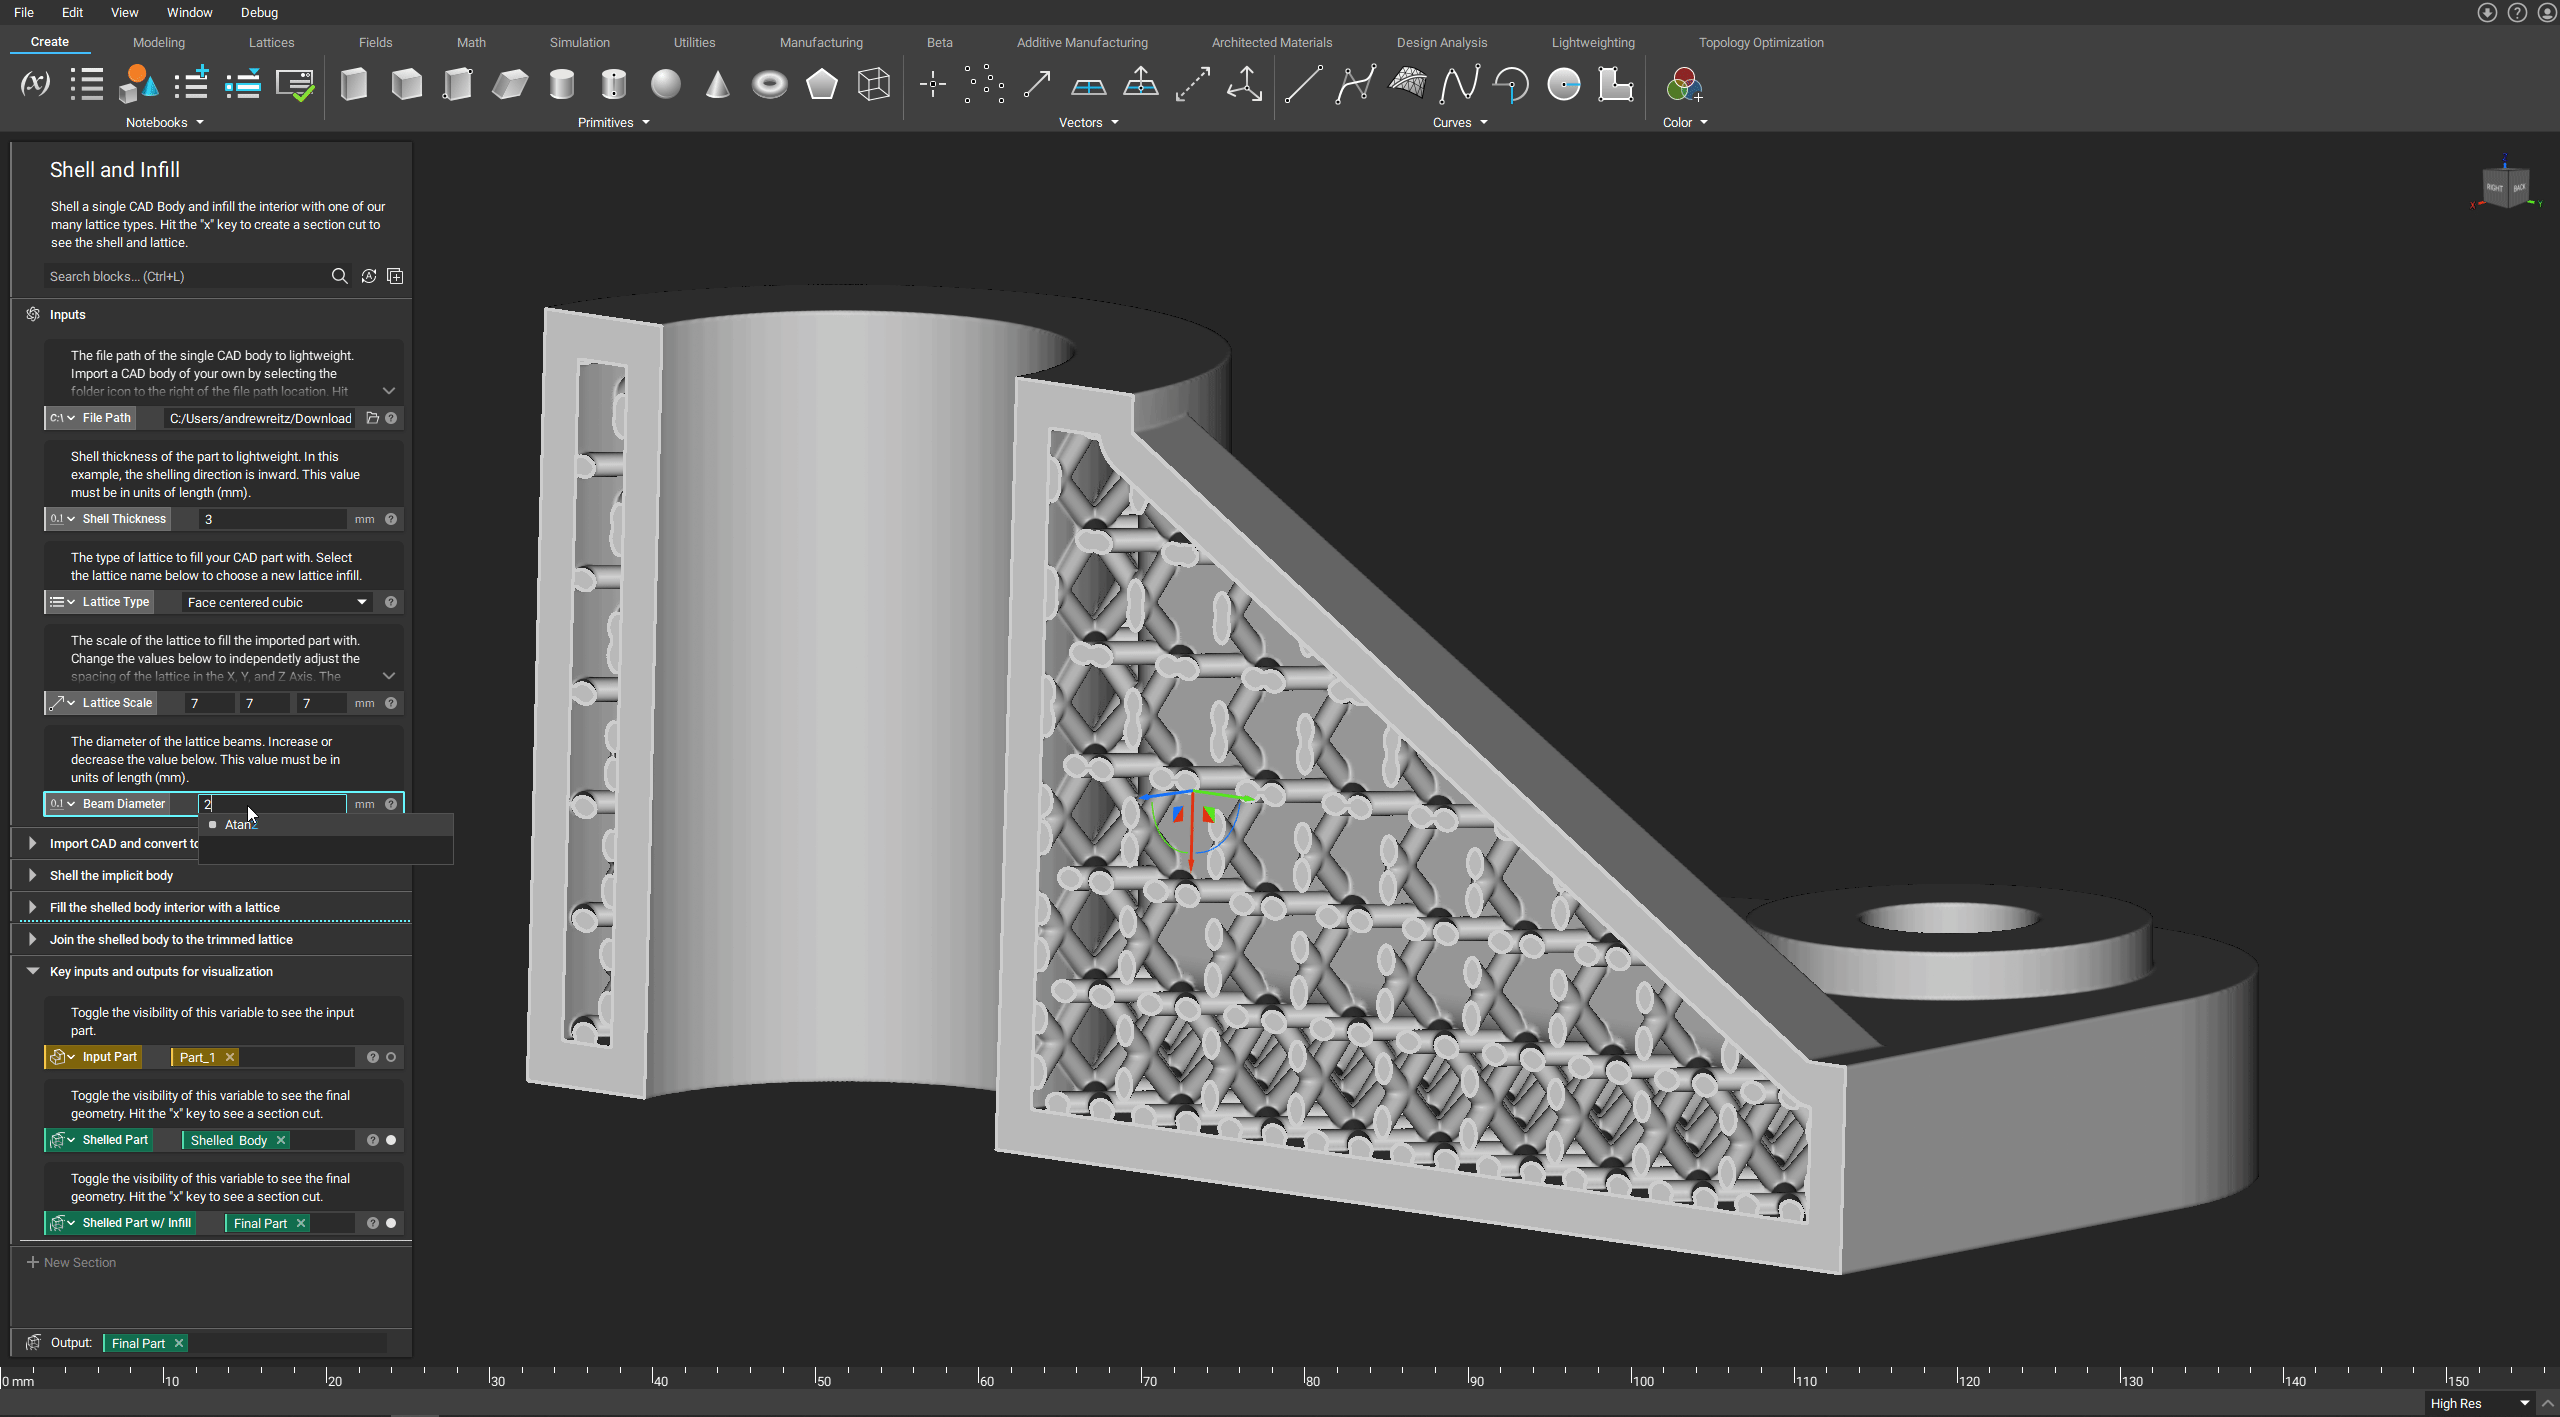The image size is (2560, 1417).
Task: Open the Lattice Type dropdown
Action: 362,602
